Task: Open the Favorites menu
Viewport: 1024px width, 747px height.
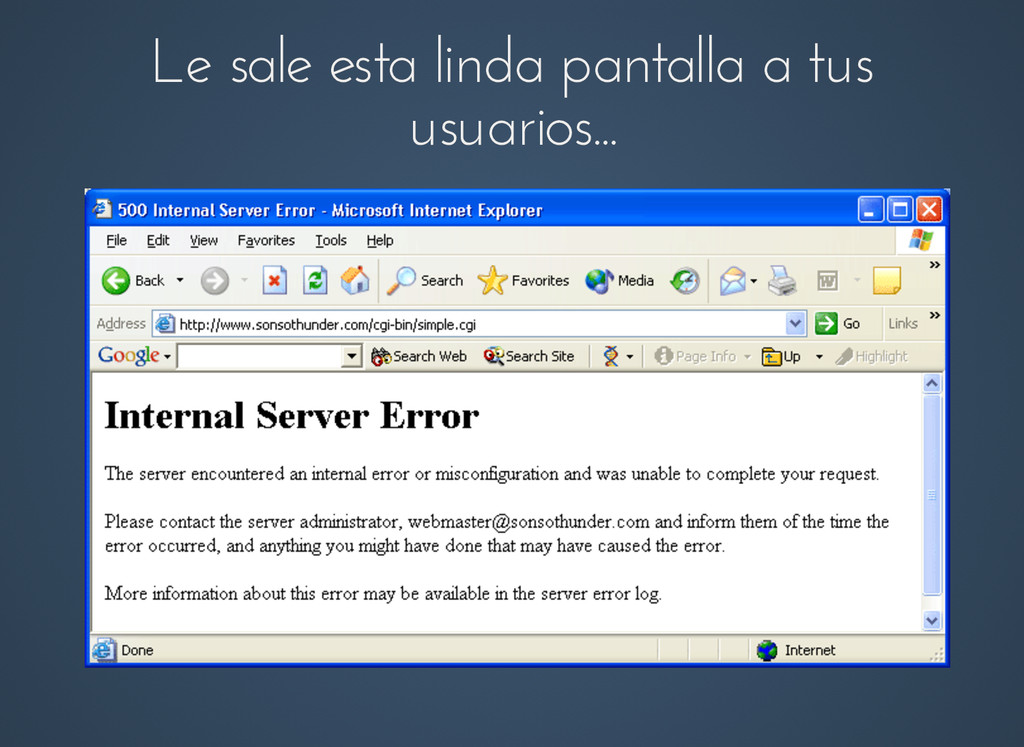Action: (x=266, y=240)
